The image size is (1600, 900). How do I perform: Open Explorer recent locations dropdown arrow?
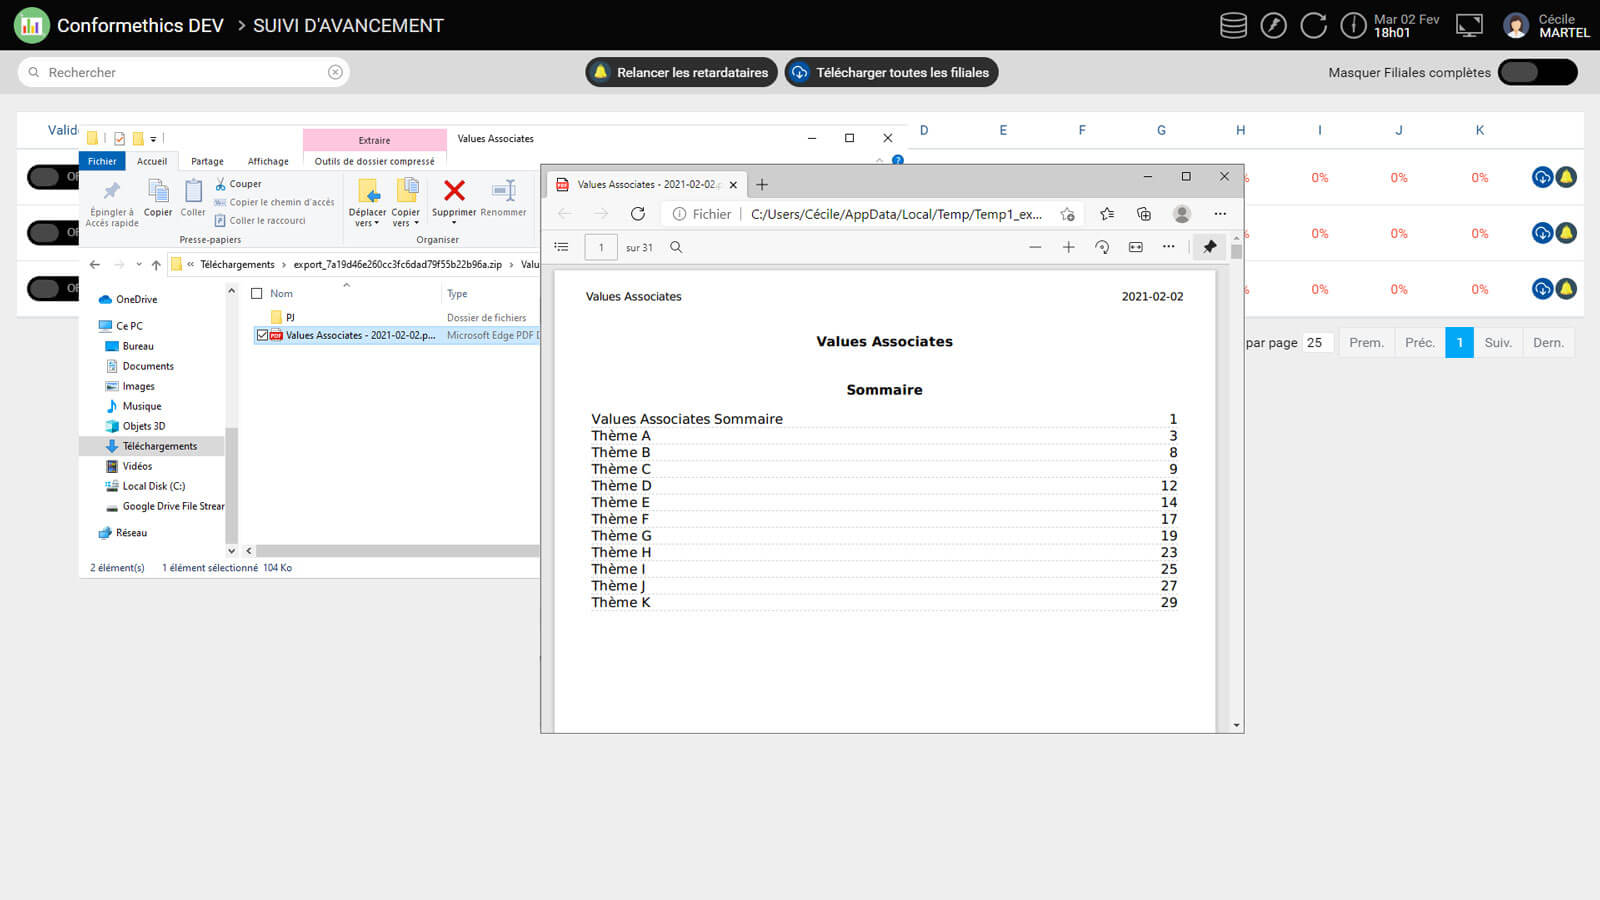pos(138,265)
